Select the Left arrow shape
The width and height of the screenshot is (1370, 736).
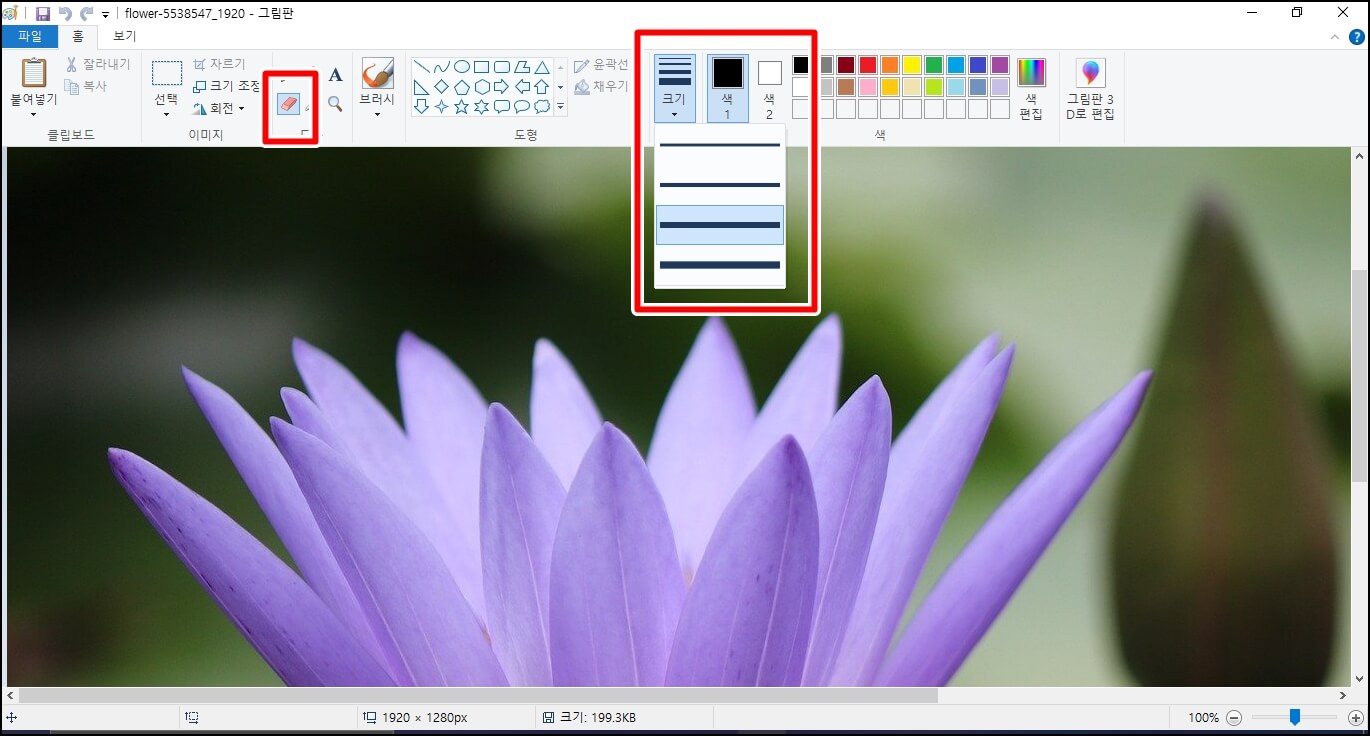tap(522, 87)
